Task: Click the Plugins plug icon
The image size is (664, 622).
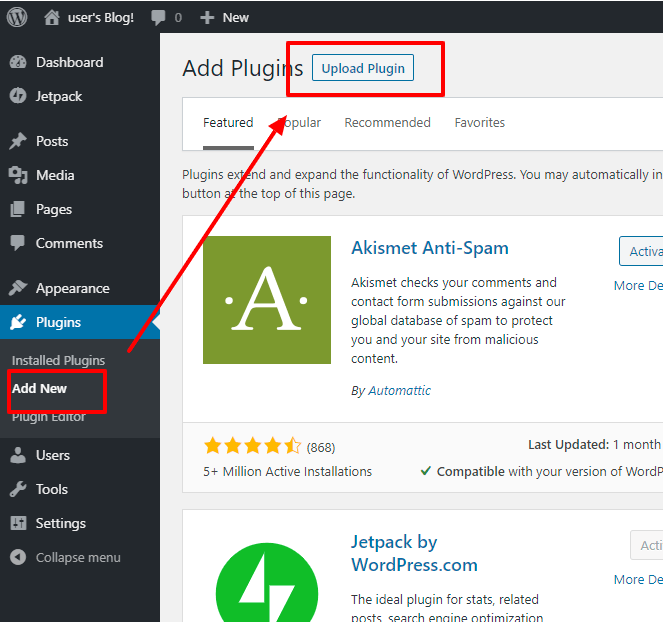Action: (18, 322)
